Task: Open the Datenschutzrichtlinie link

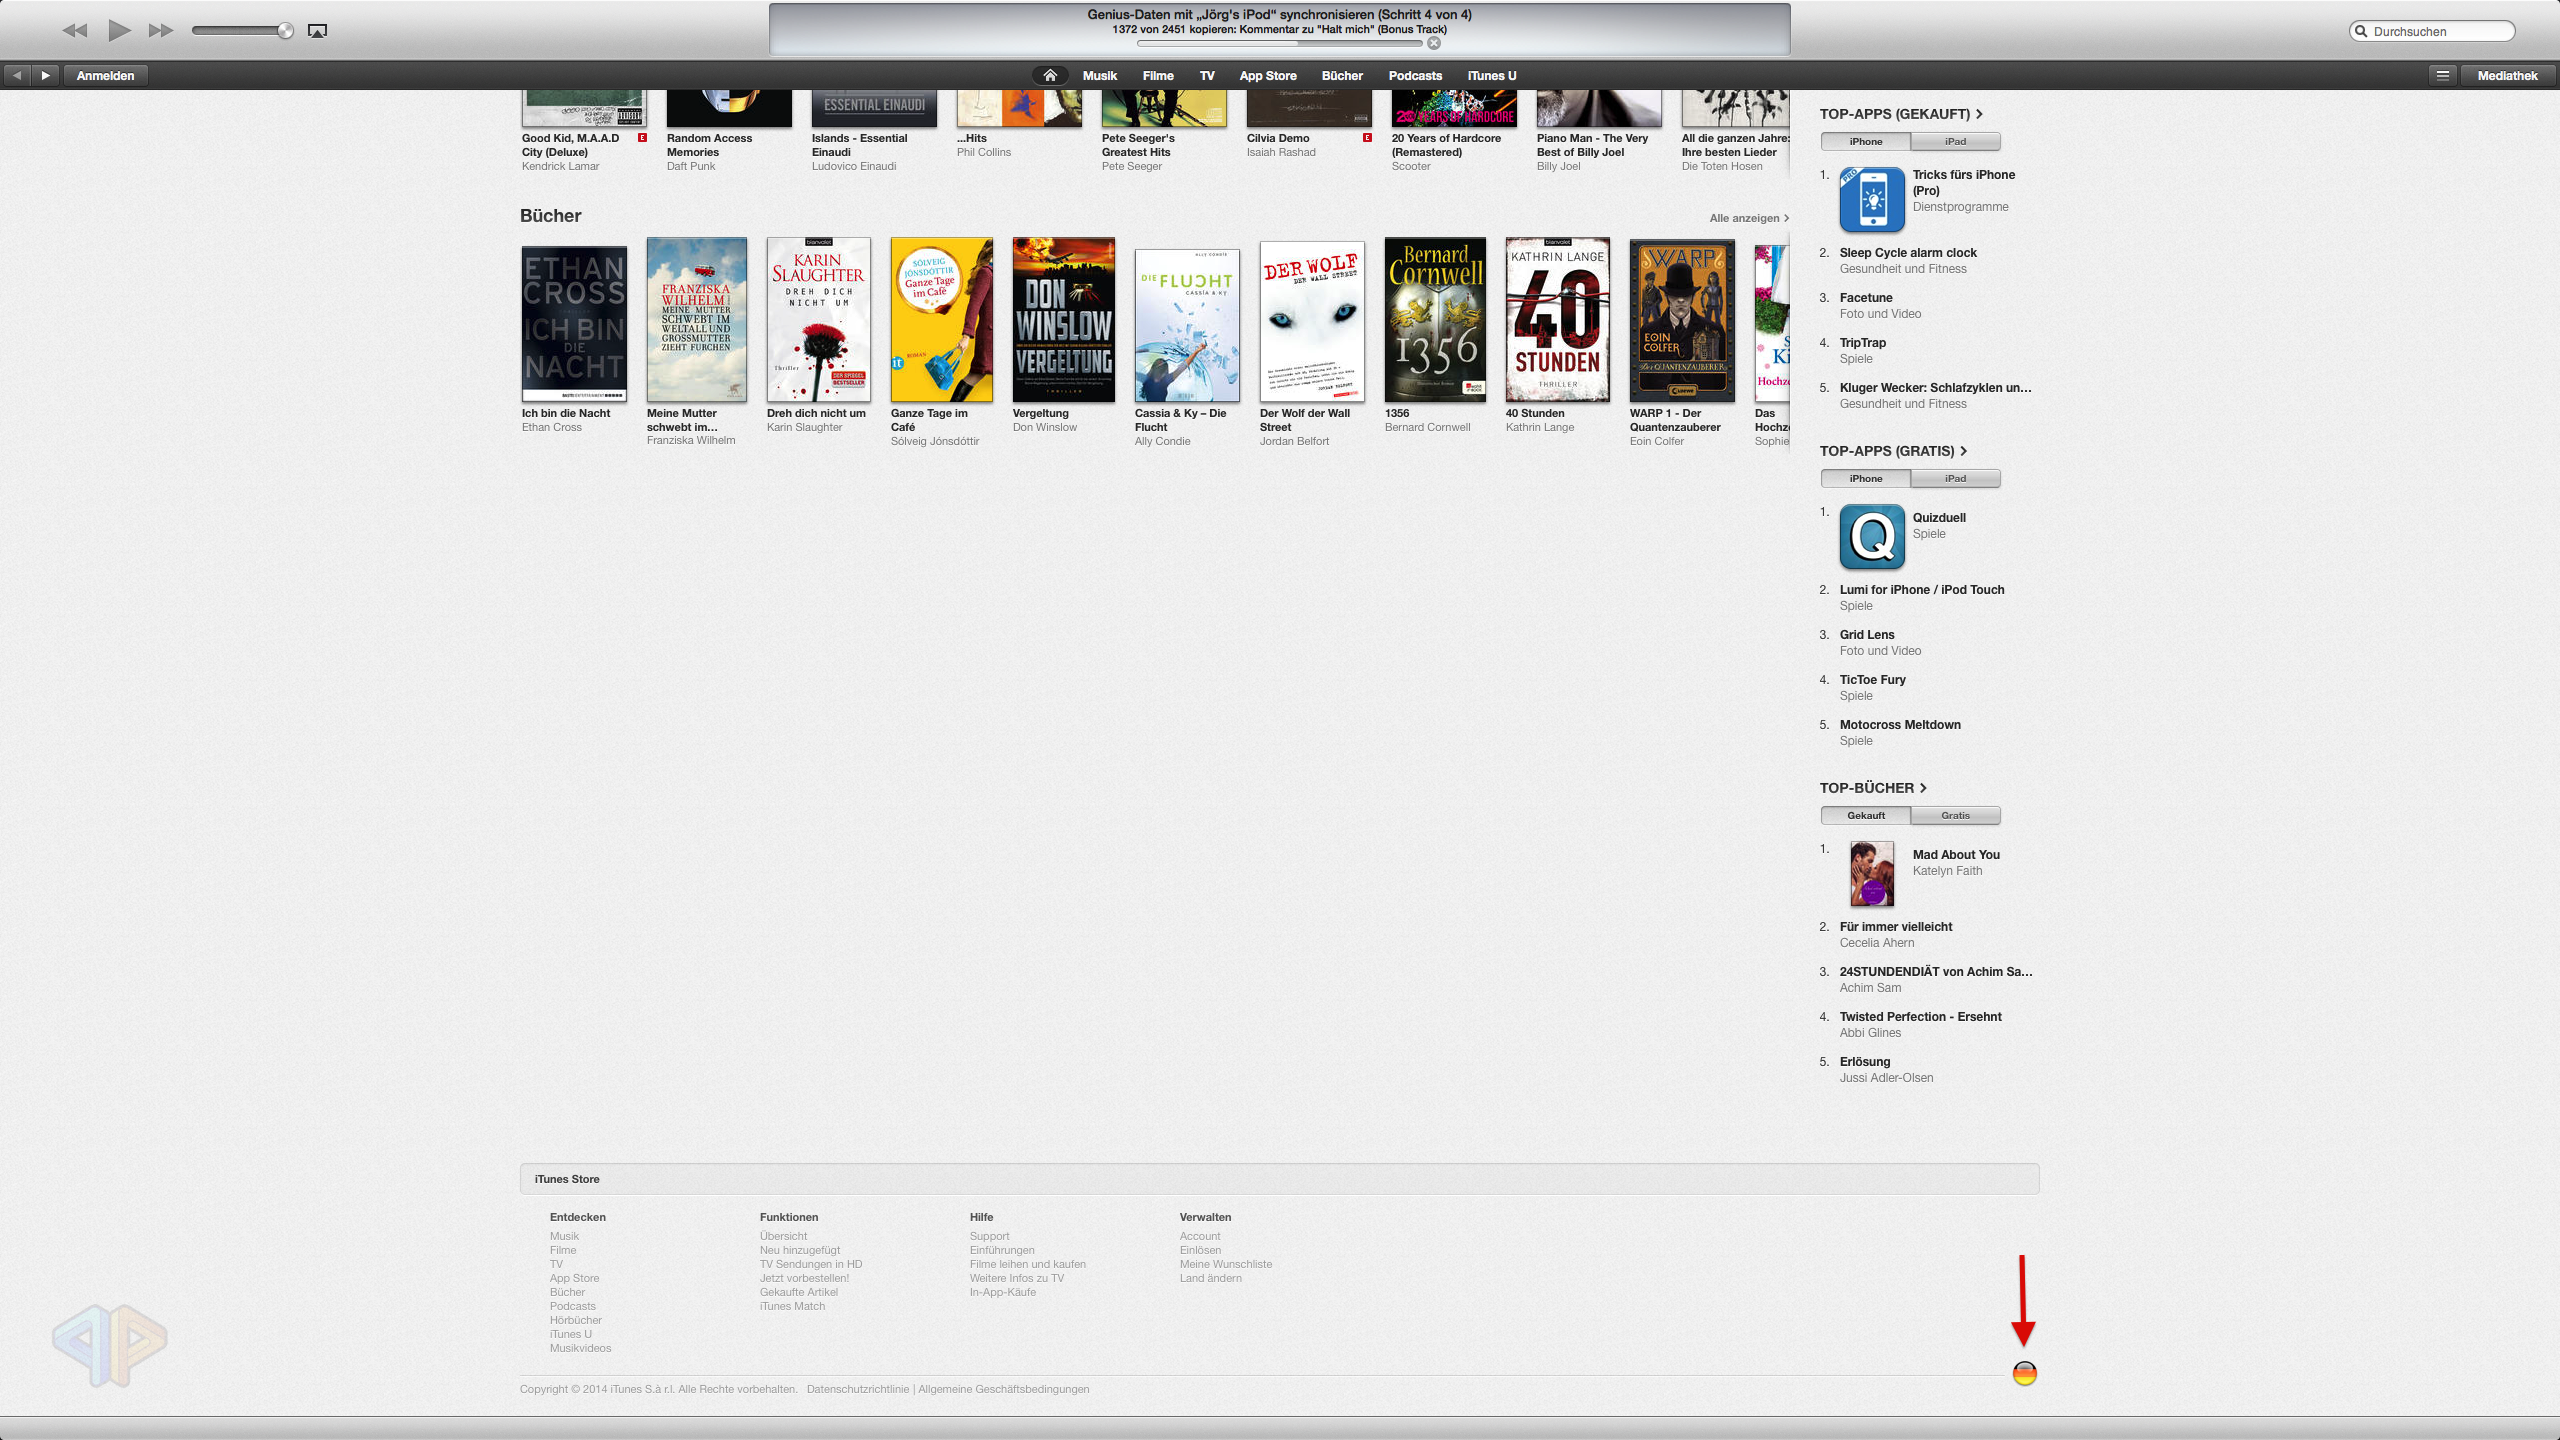Action: (x=858, y=1389)
